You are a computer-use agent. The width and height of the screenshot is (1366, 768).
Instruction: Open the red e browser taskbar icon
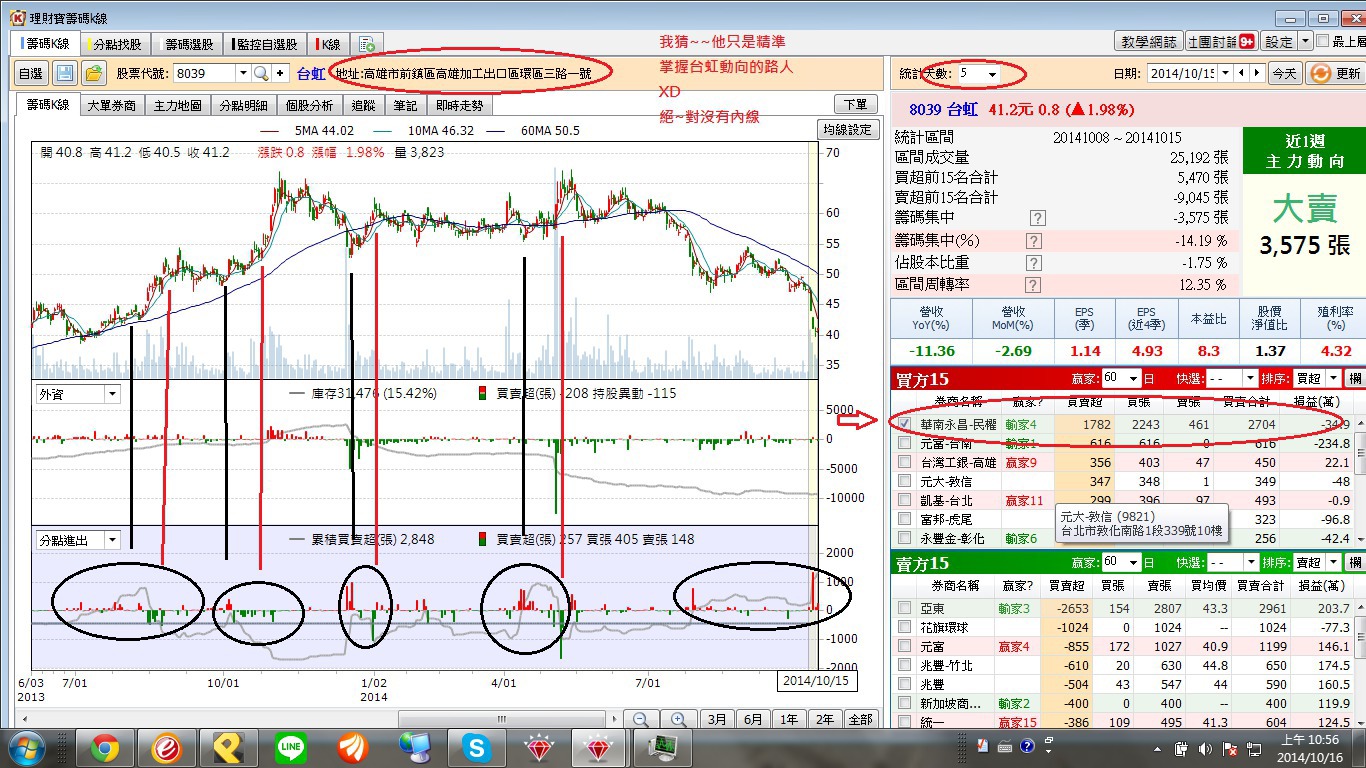pos(167,747)
